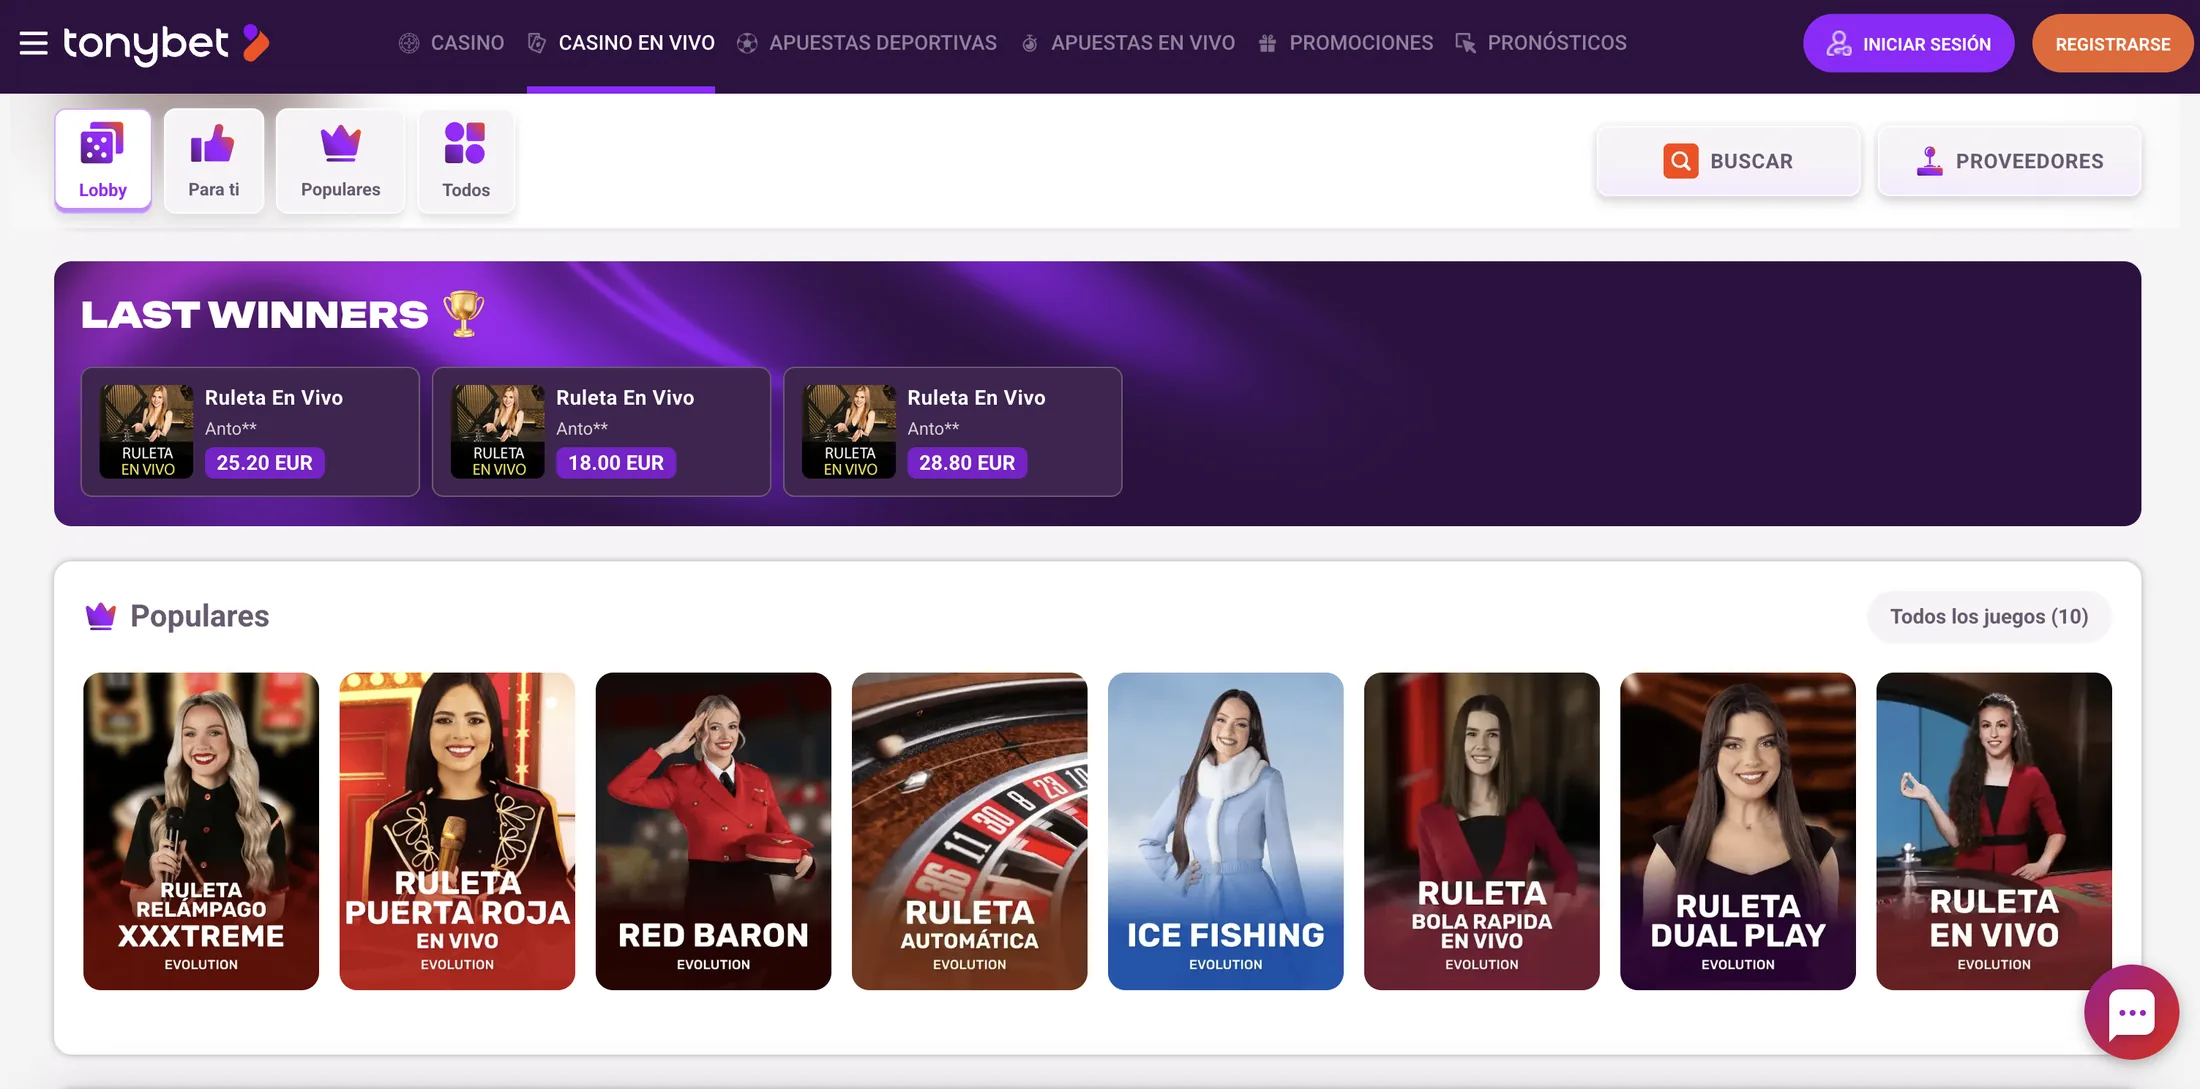Open the Todos category icon
Image resolution: width=2200 pixels, height=1089 pixels.
[465, 144]
